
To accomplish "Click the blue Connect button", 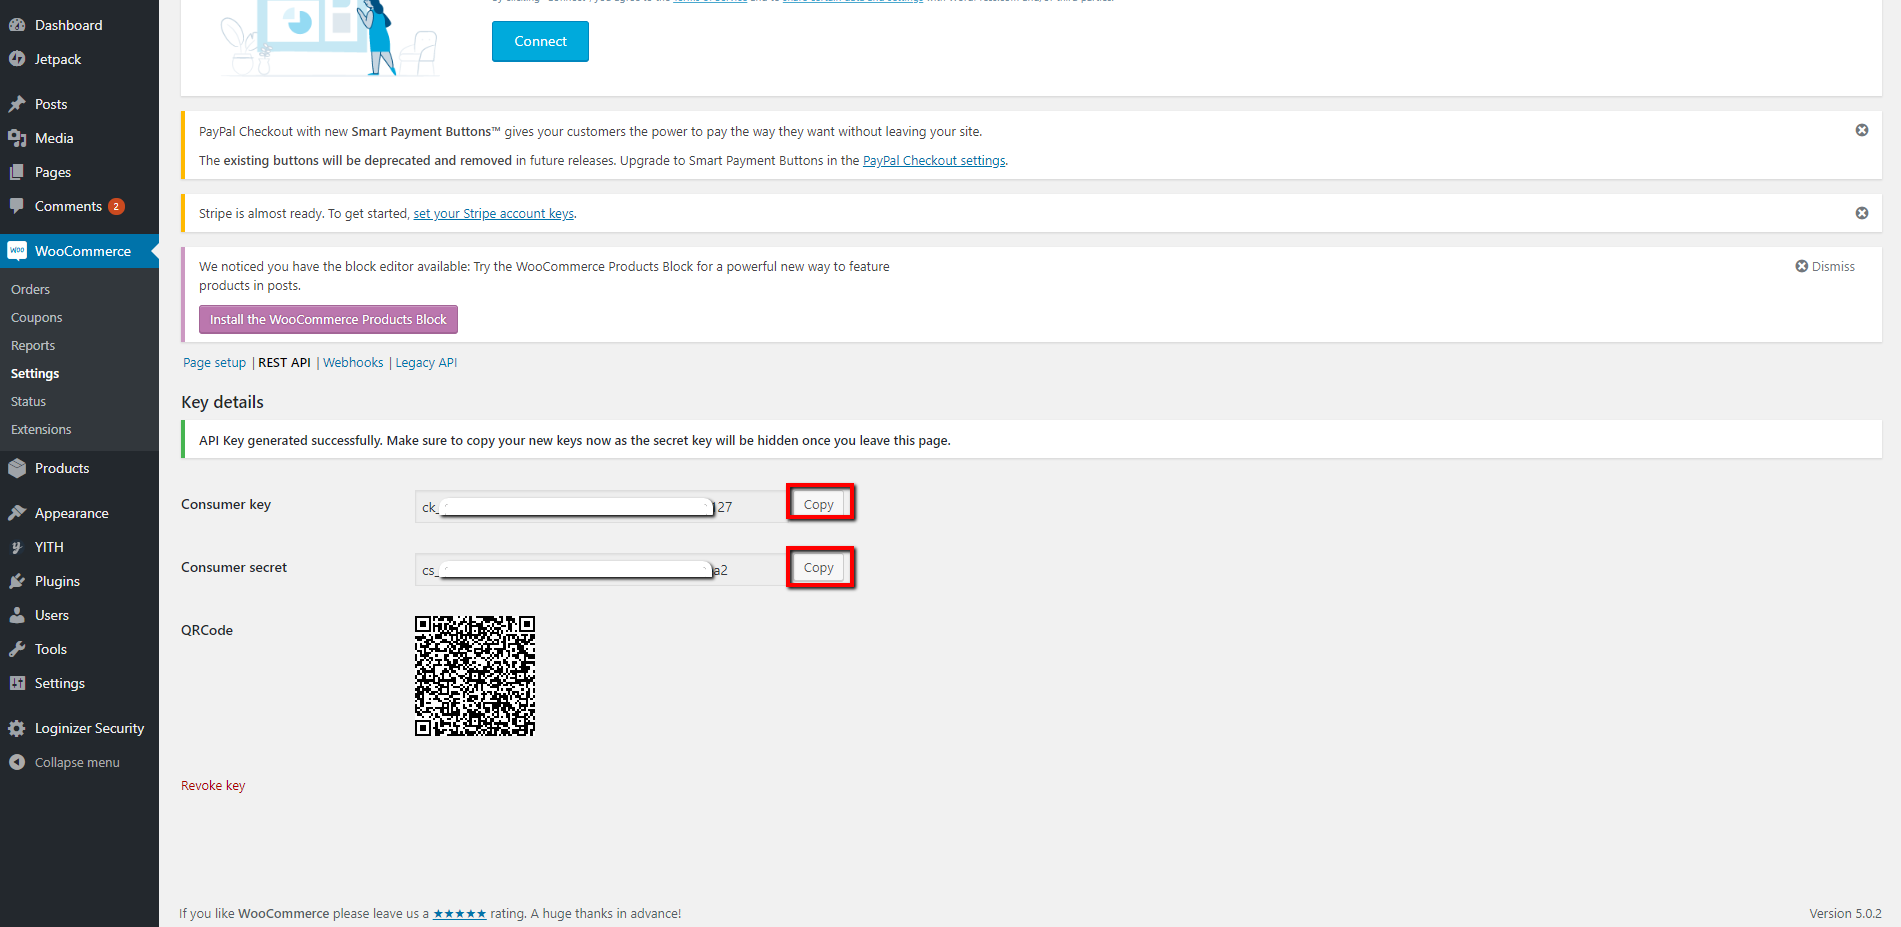I will 540,41.
